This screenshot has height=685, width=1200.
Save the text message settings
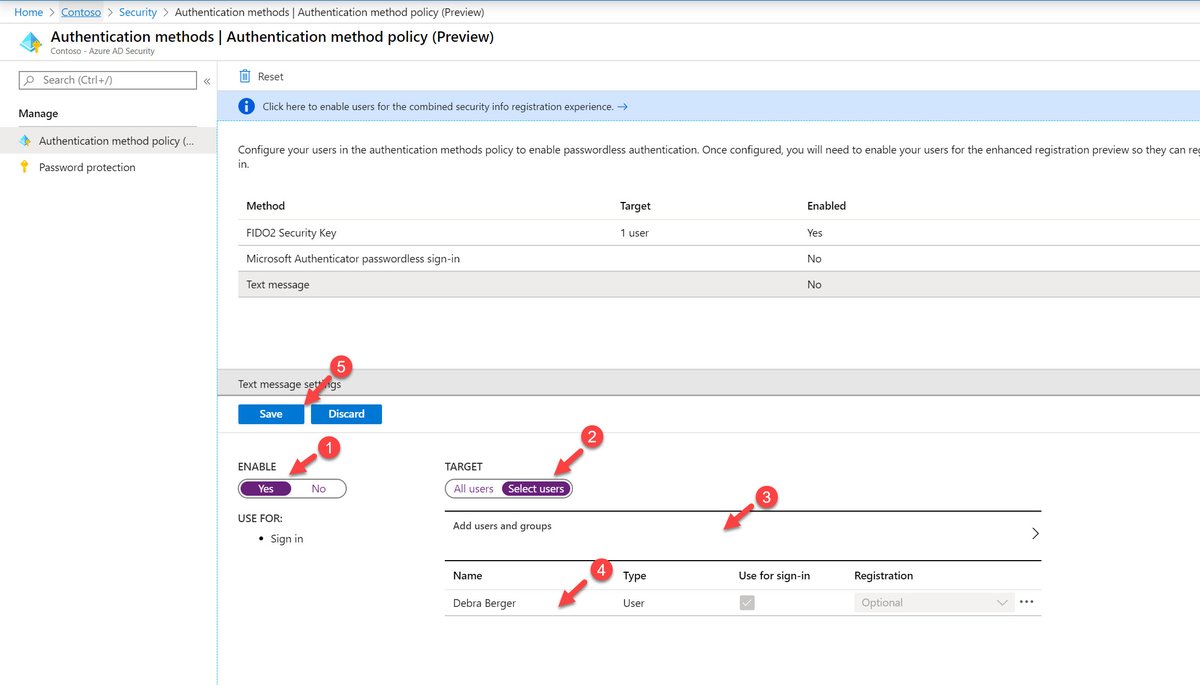pyautogui.click(x=270, y=413)
